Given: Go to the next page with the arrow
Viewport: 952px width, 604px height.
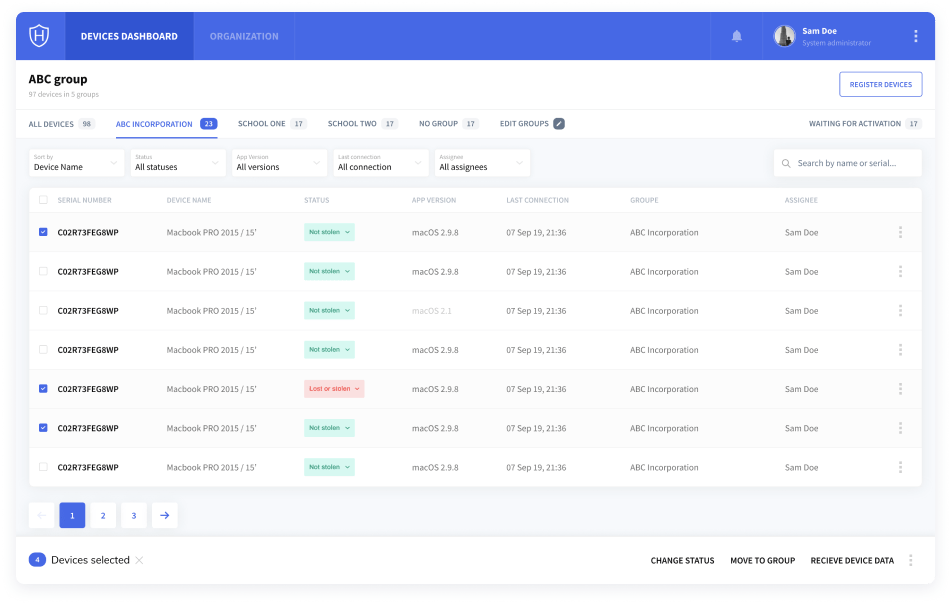Looking at the screenshot, I should [x=165, y=515].
